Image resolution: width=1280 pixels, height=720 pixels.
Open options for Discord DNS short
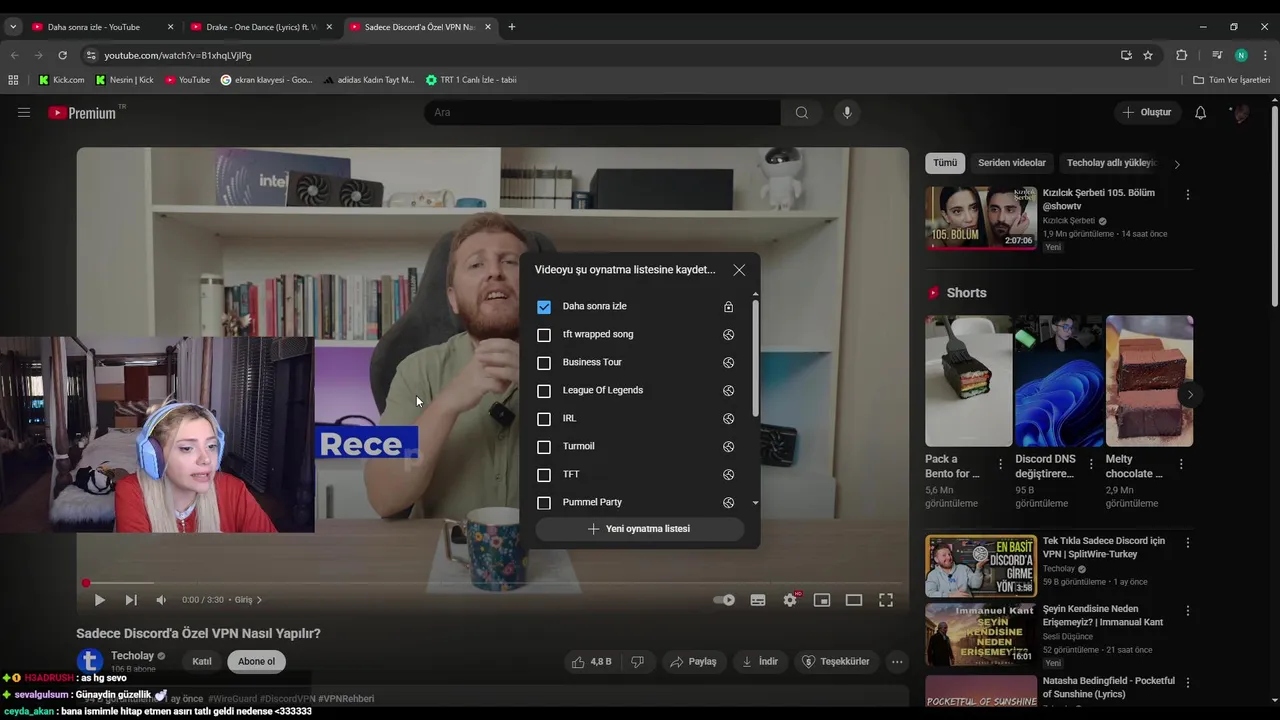click(1091, 464)
